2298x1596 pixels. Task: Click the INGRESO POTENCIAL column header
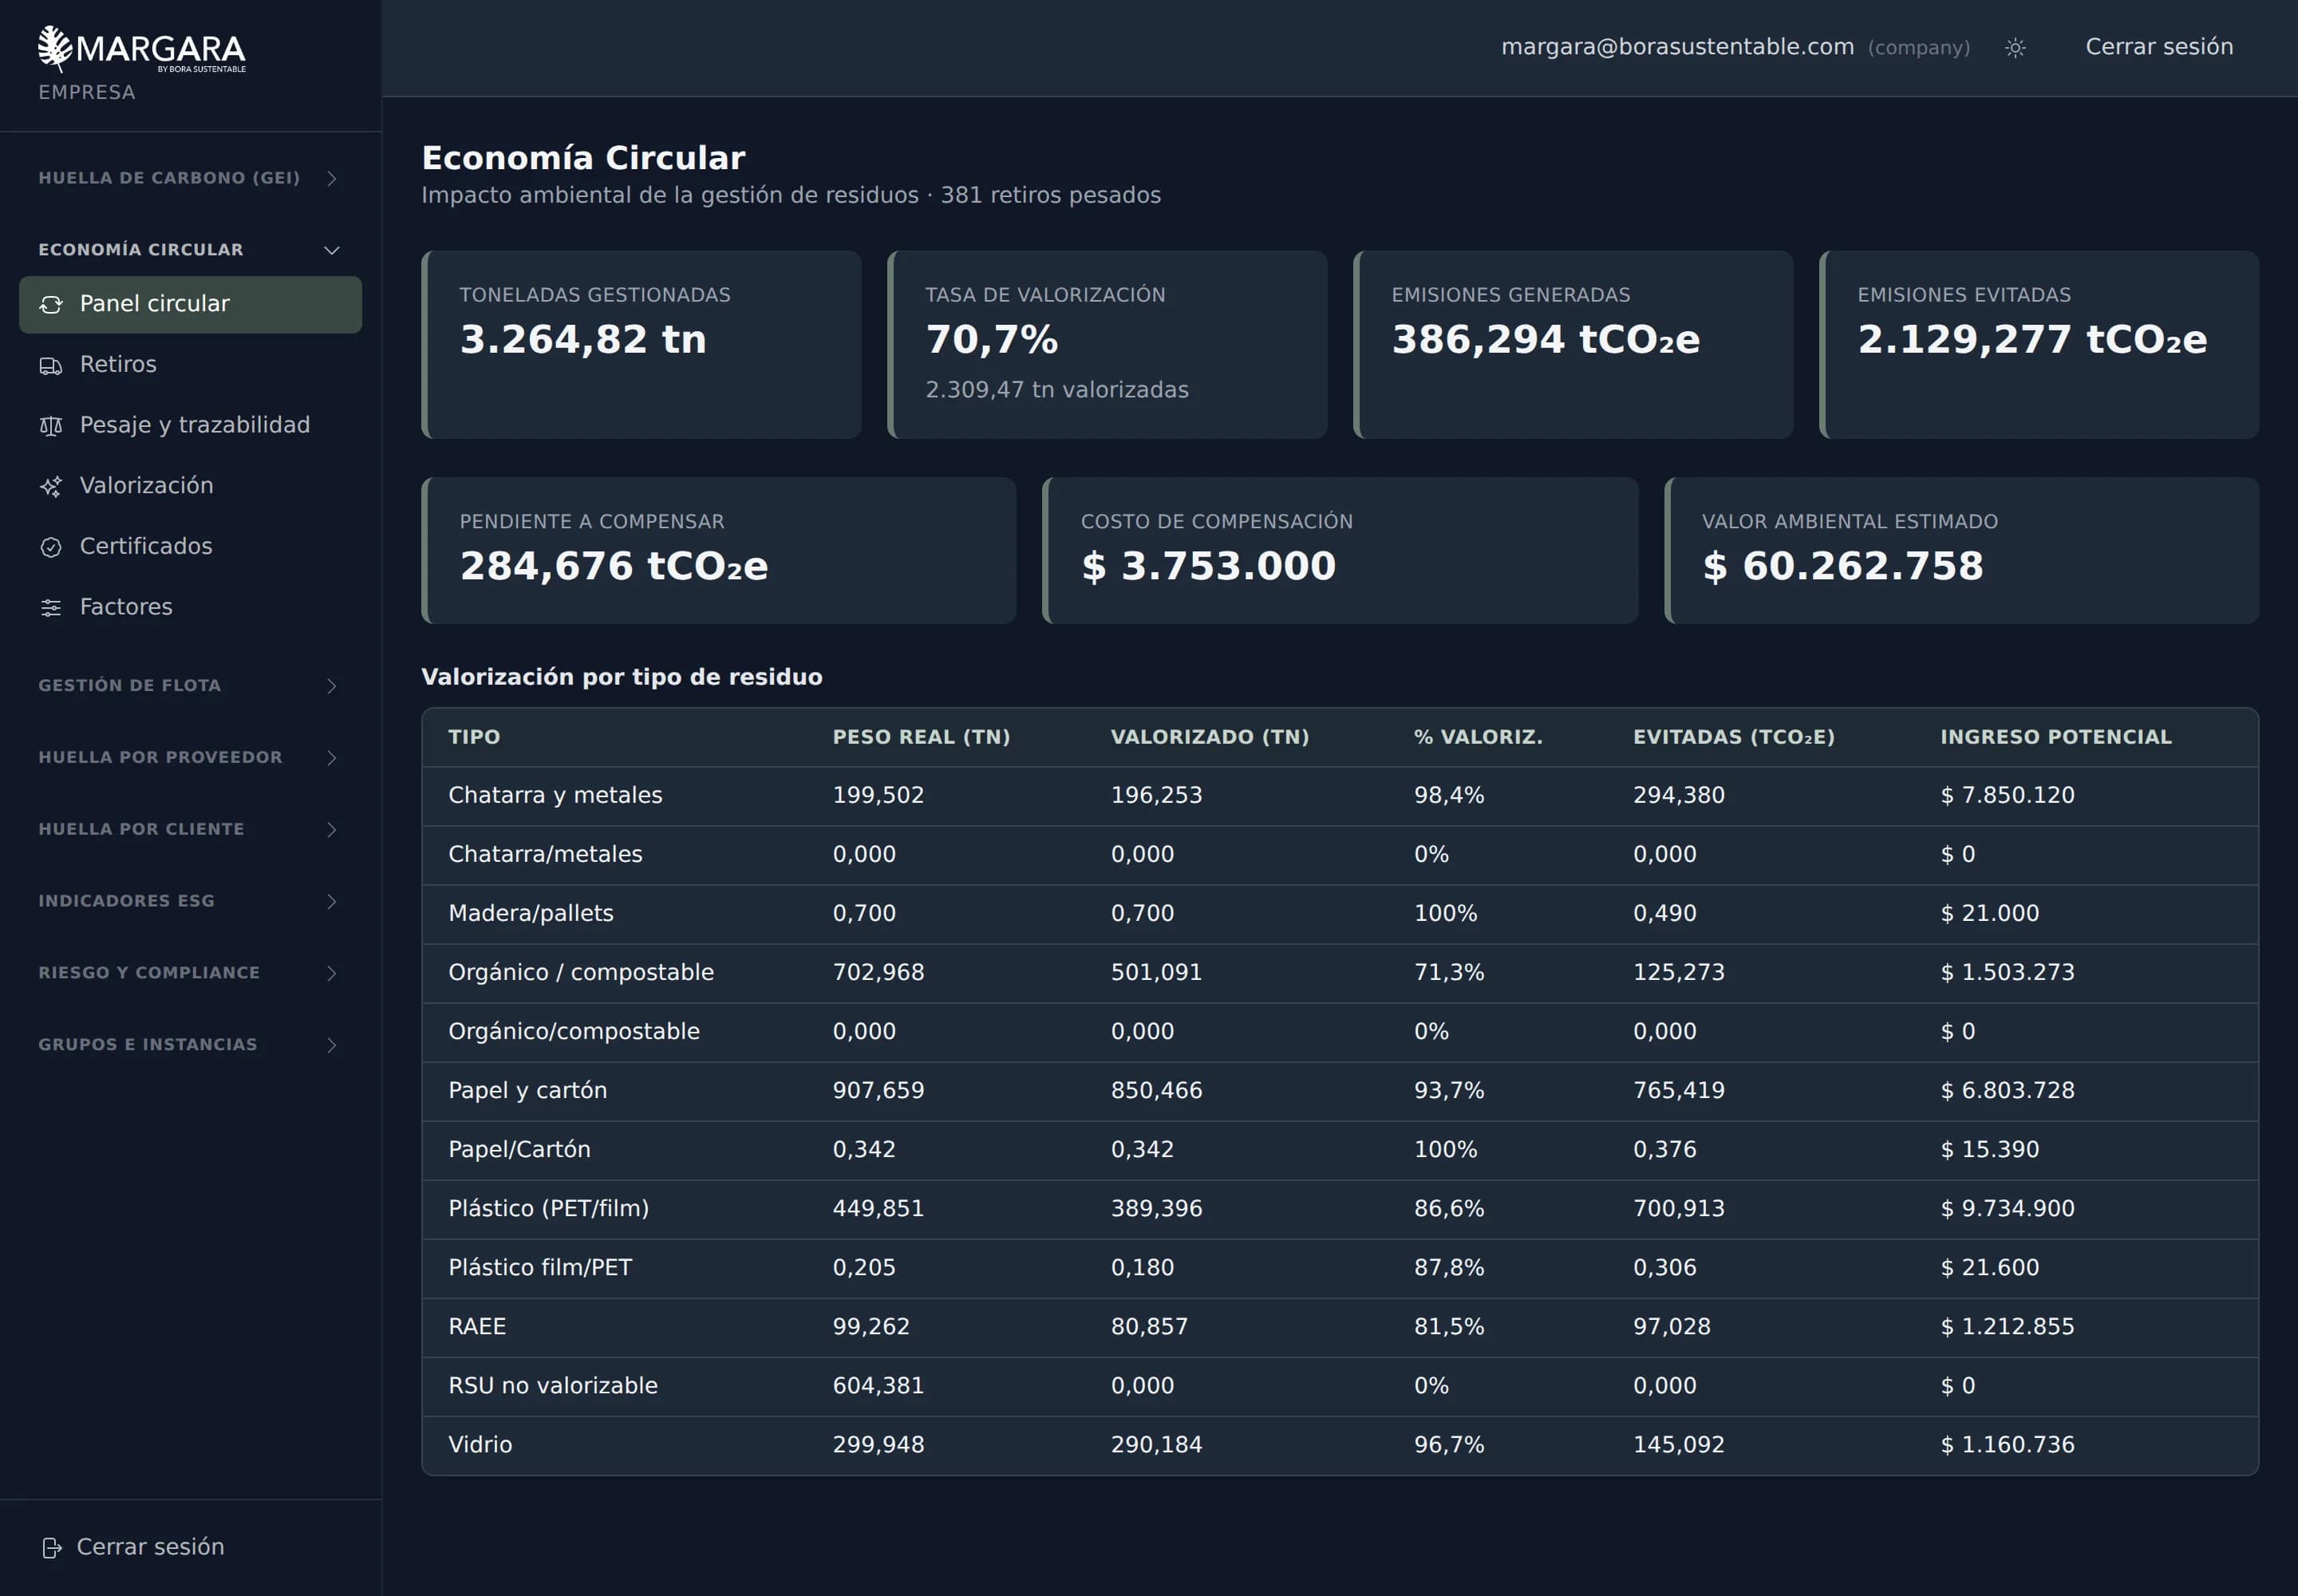(2056, 738)
